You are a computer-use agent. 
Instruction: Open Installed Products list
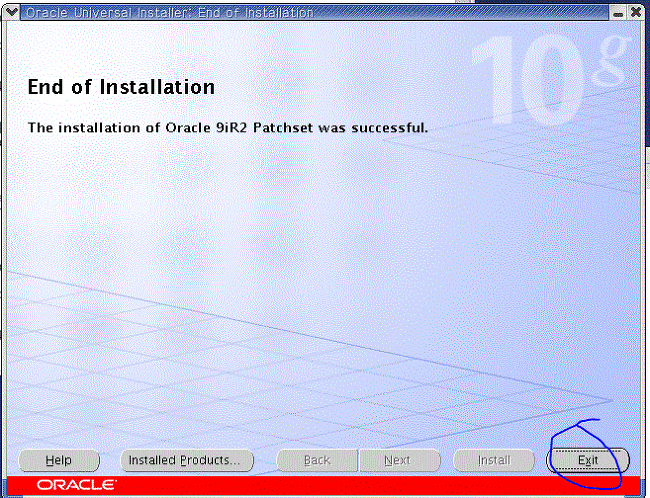pyautogui.click(x=187, y=460)
